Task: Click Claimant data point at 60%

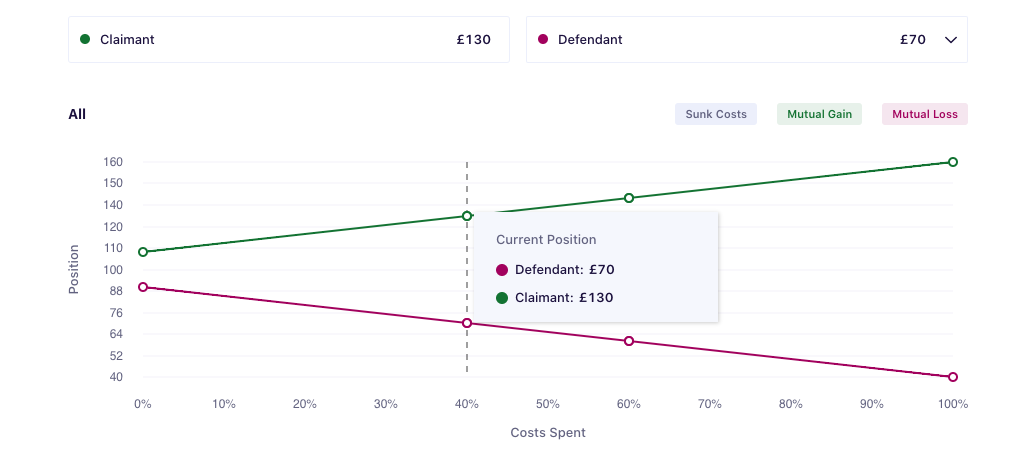Action: click(629, 198)
